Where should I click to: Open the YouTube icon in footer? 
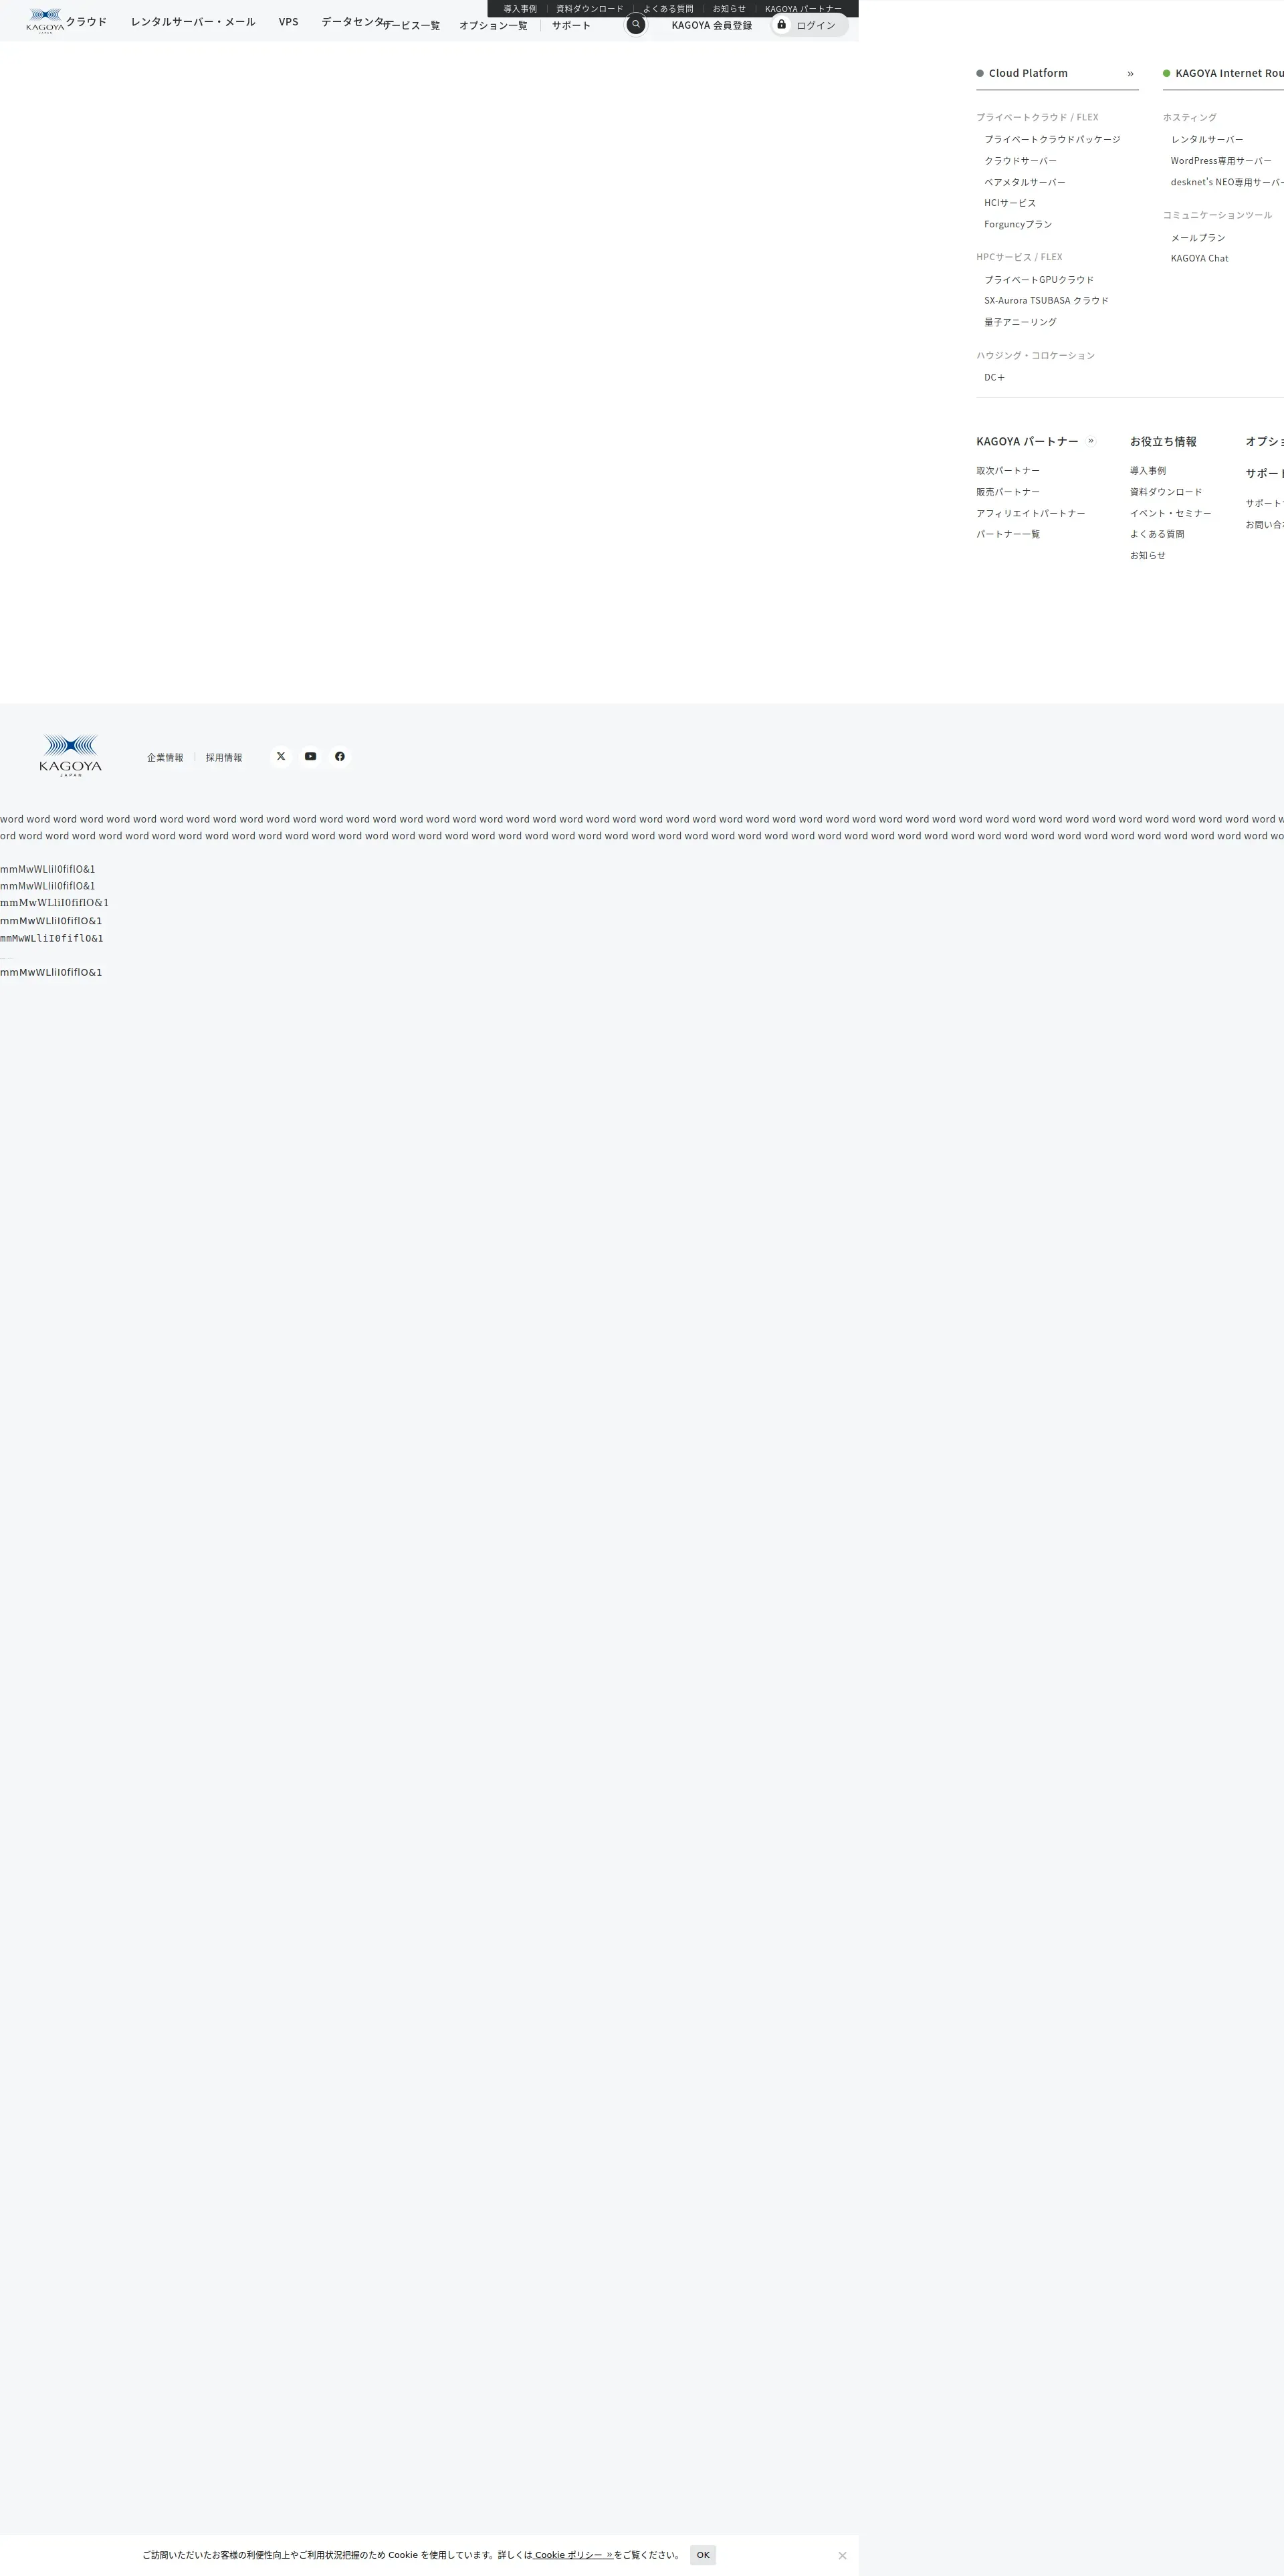point(310,756)
